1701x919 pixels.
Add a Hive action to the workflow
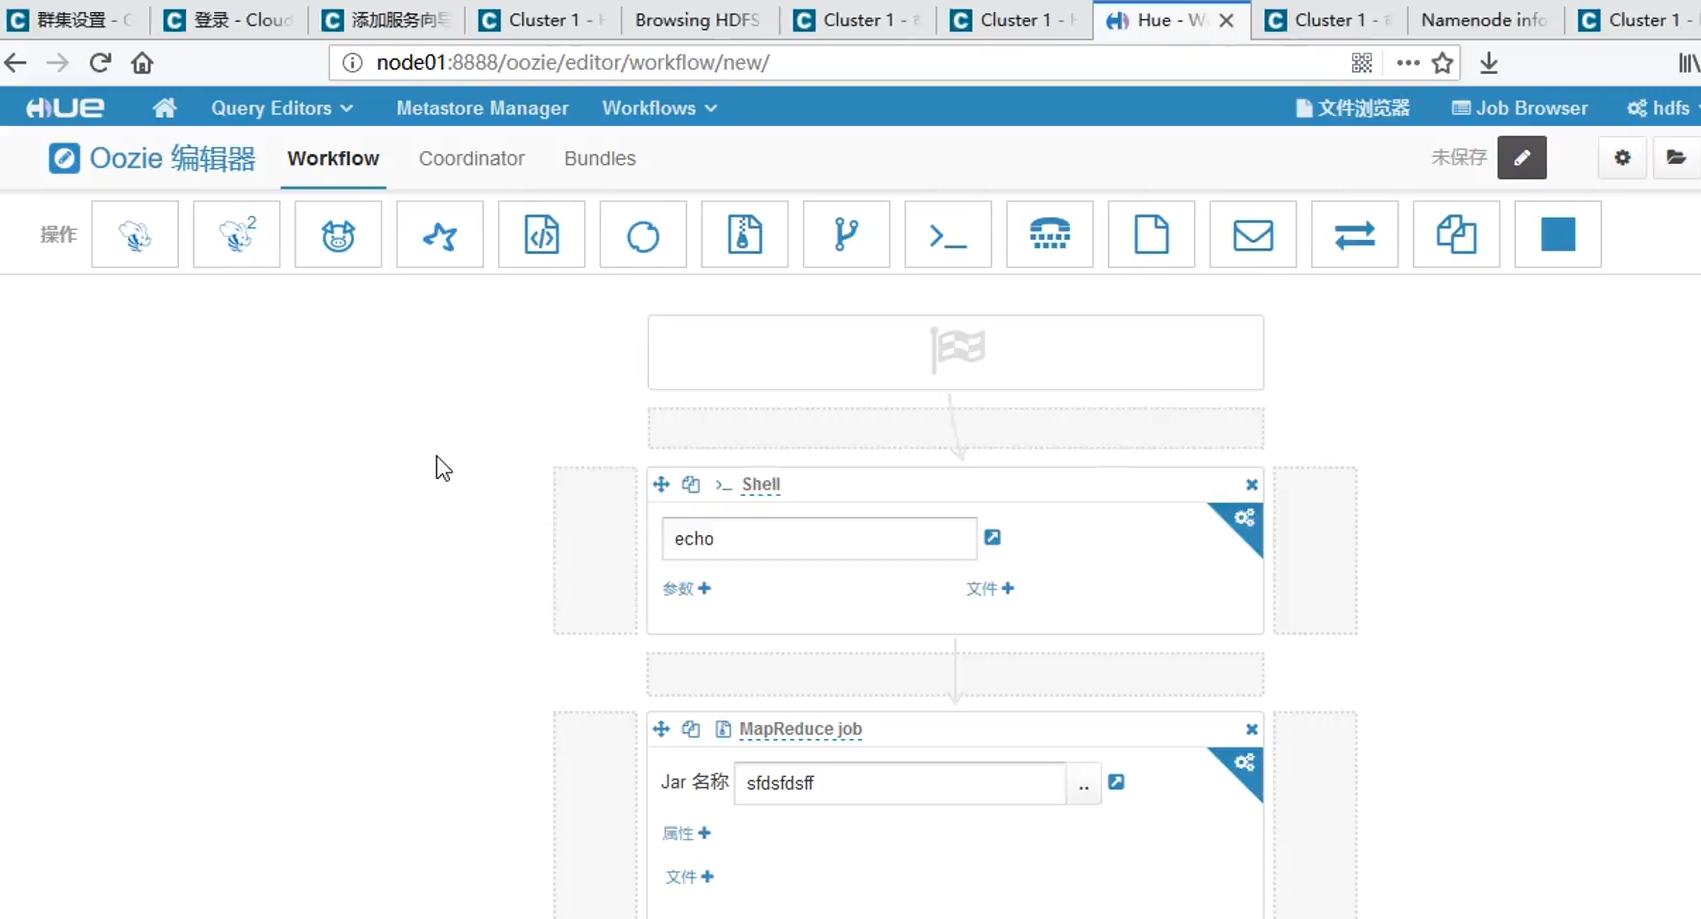(135, 234)
